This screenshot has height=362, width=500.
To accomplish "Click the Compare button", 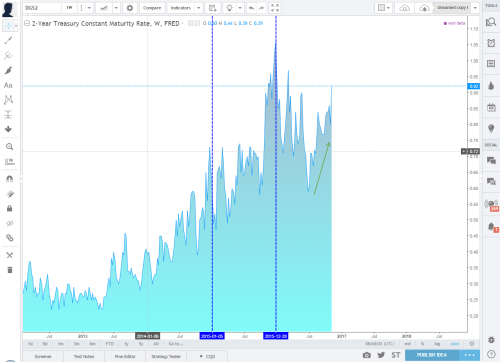I will (x=152, y=8).
